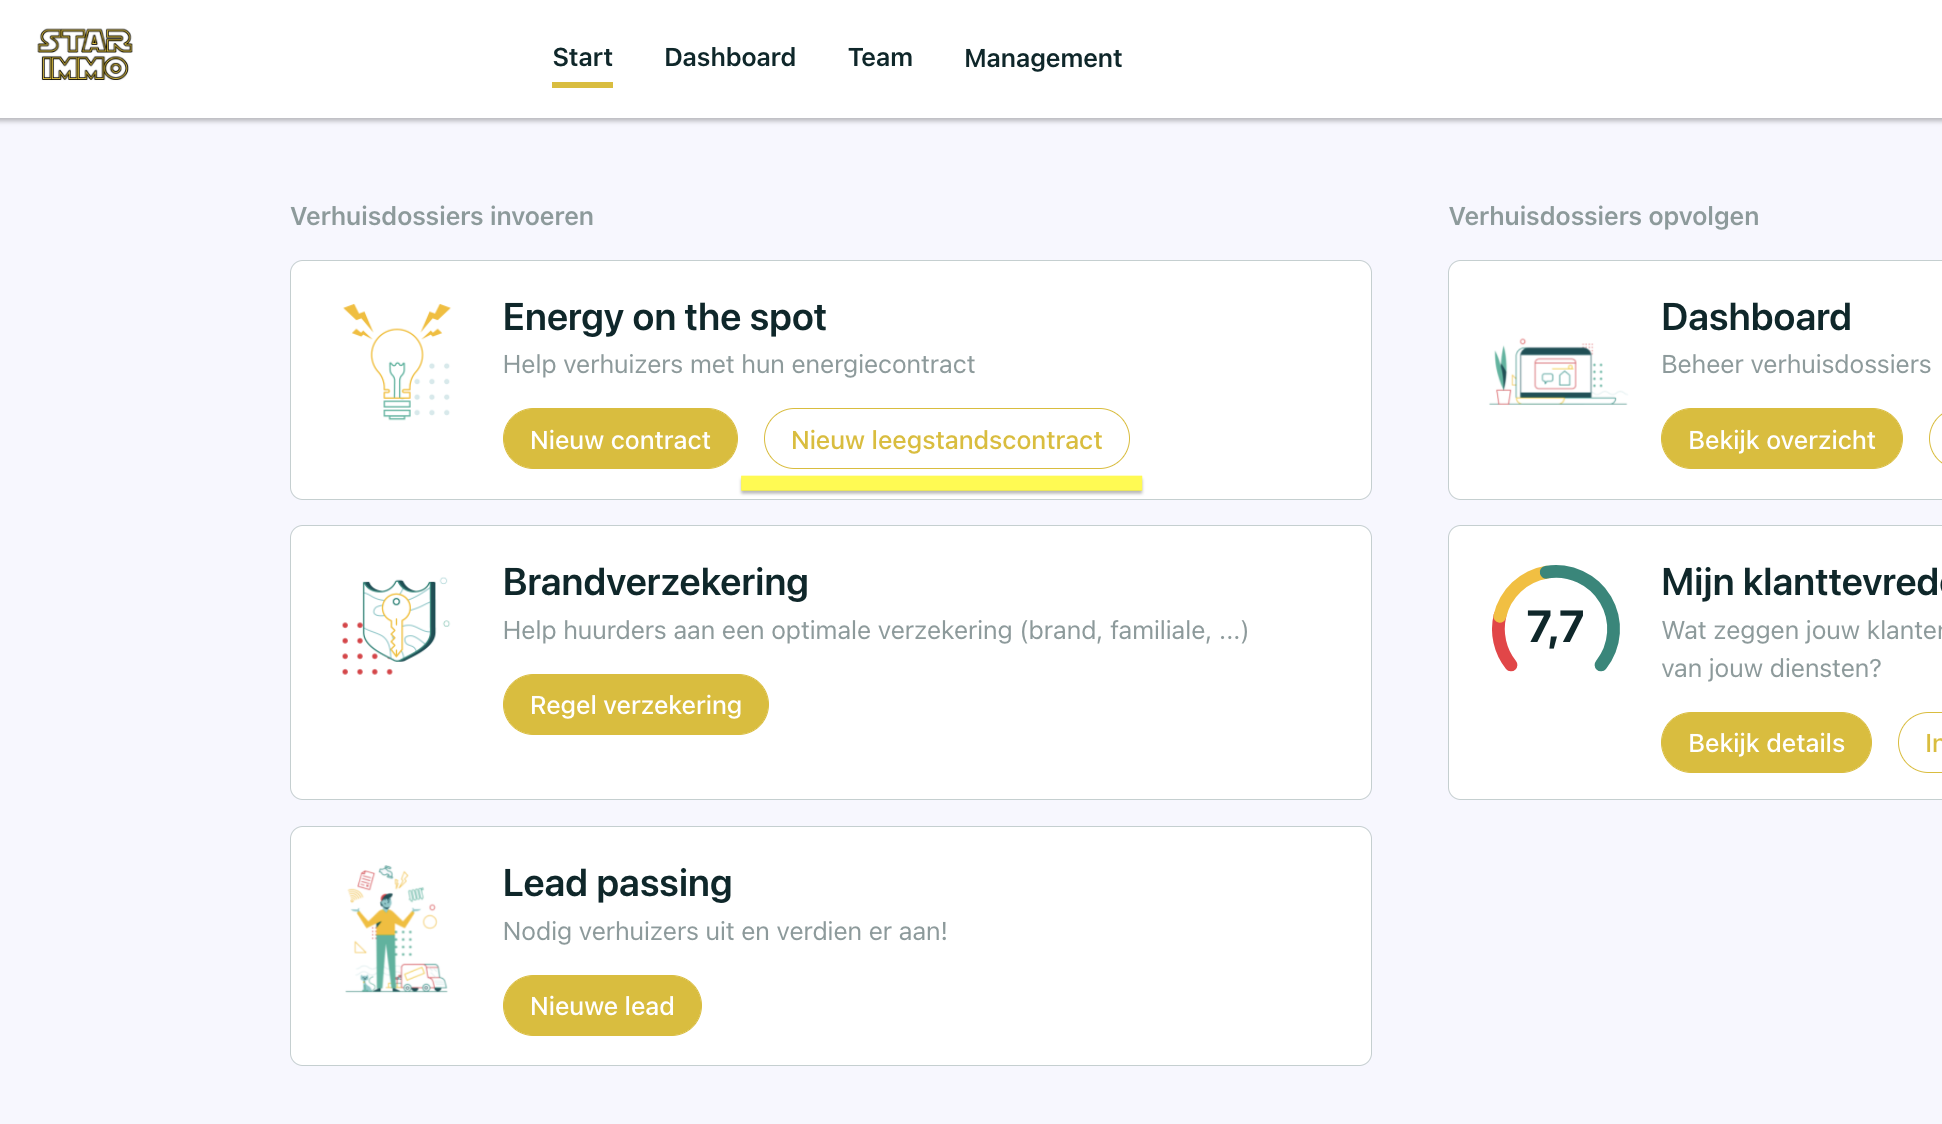
Task: Switch to the Dashboard tab
Action: pos(730,58)
